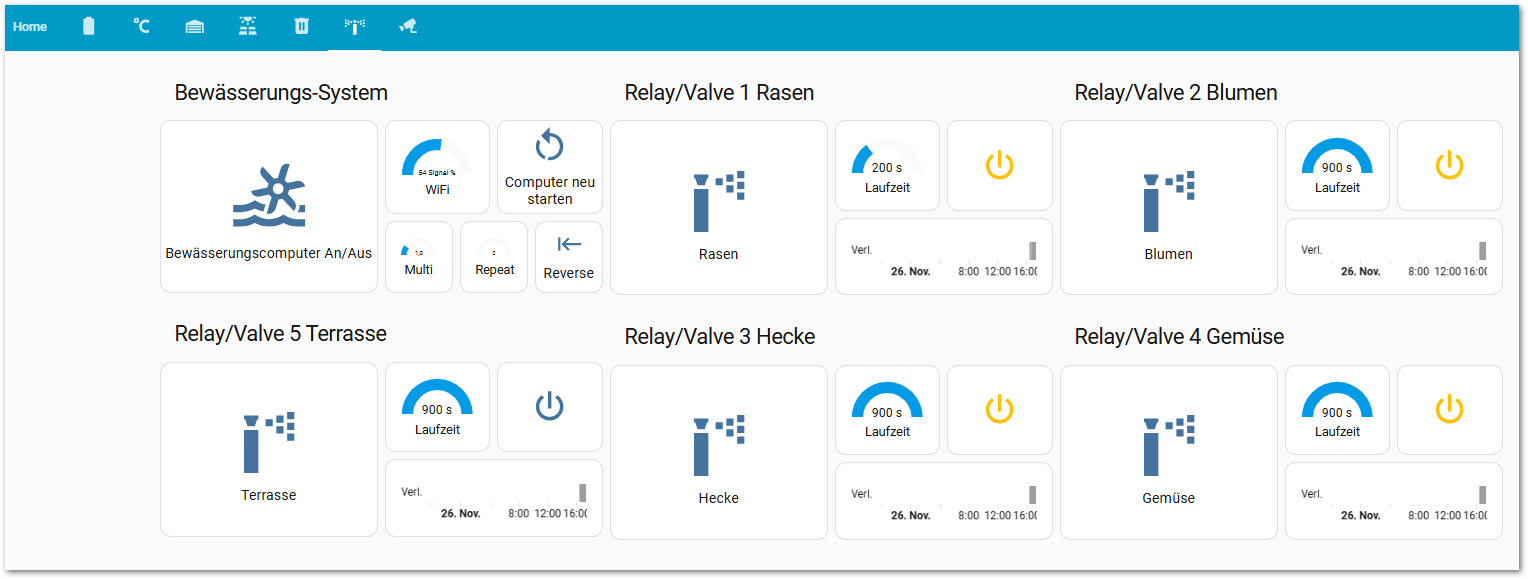Open the Multi gauge card
1528x579 pixels.
(418, 257)
